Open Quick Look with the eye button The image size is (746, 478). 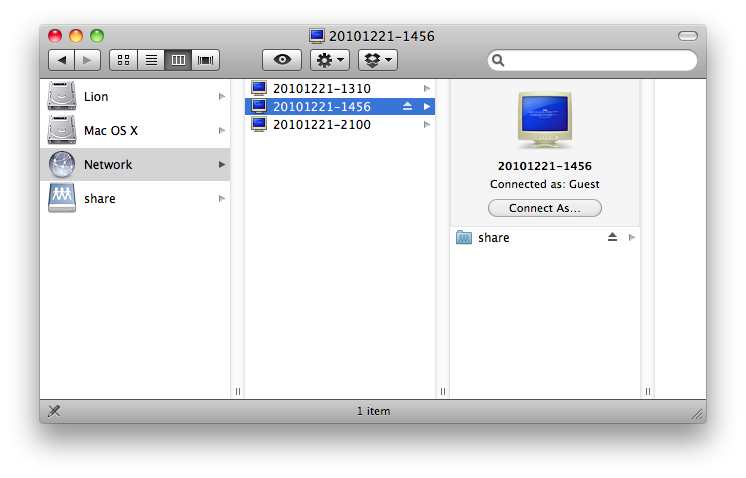pos(282,60)
